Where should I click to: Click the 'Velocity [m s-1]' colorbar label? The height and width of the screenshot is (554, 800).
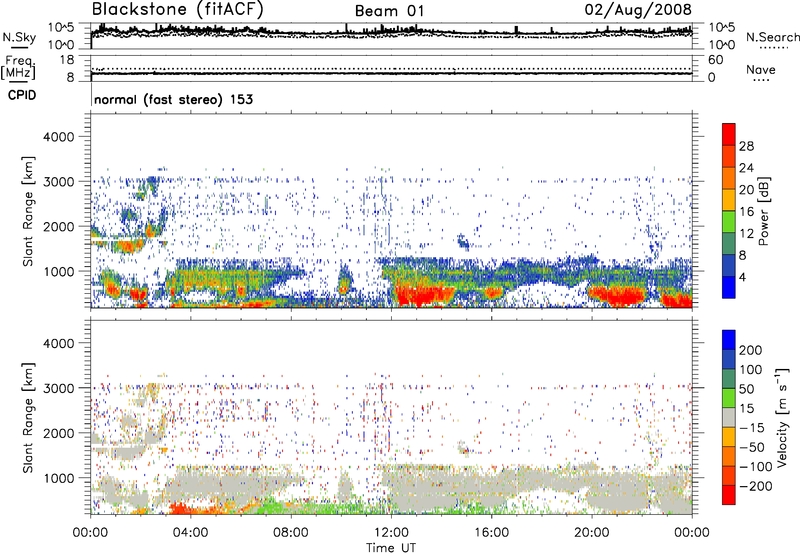click(782, 417)
